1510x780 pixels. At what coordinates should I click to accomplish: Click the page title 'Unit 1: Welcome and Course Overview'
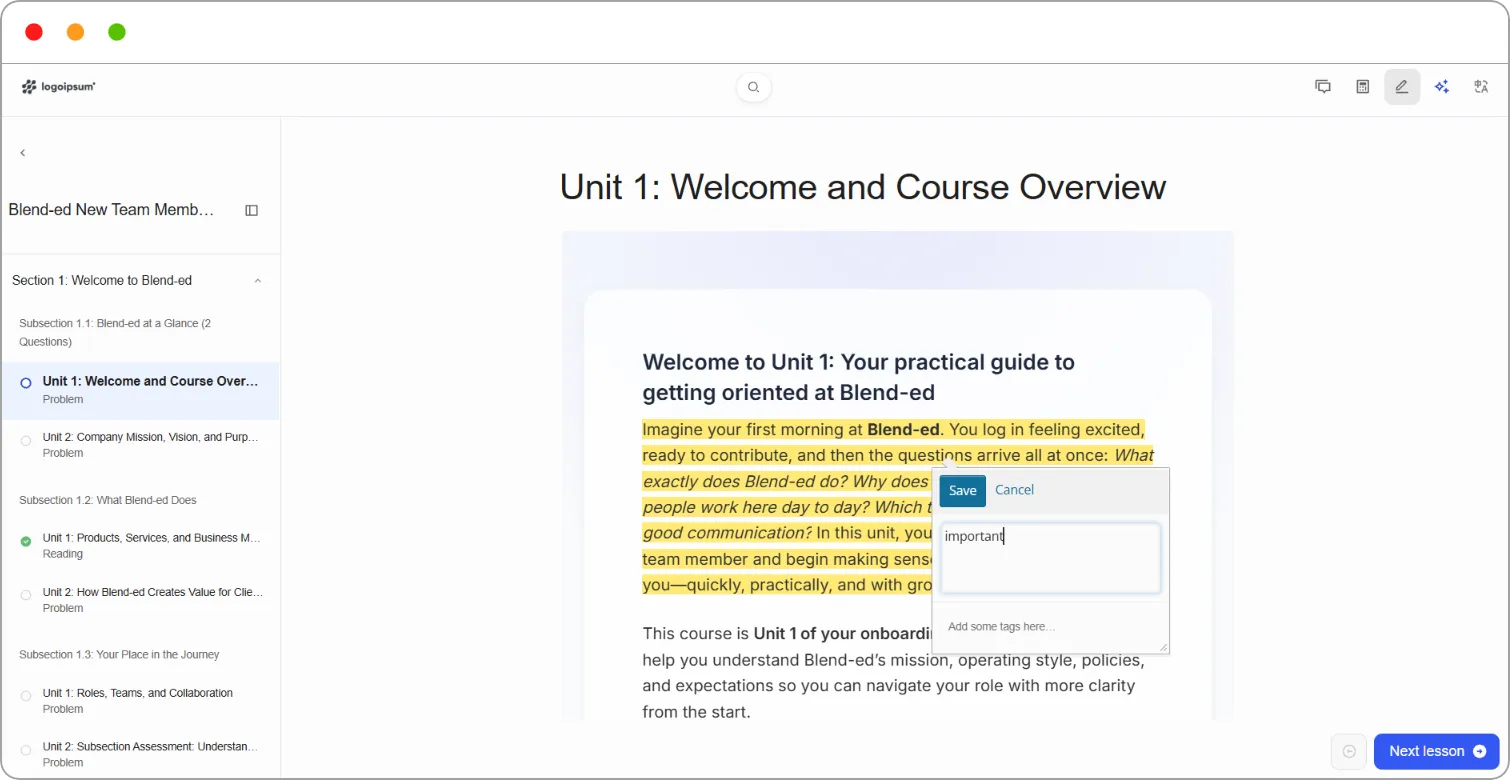[862, 187]
